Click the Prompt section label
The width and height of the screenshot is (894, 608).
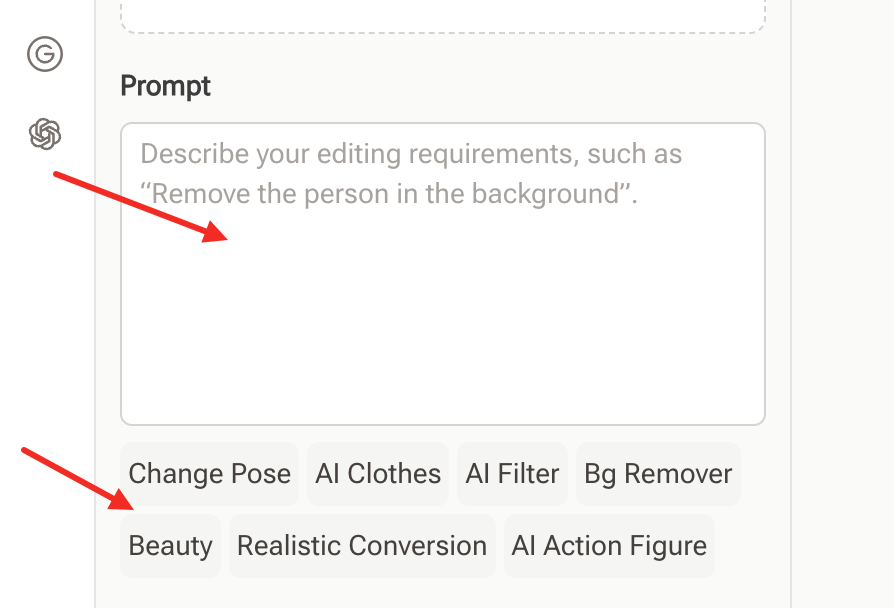165,87
